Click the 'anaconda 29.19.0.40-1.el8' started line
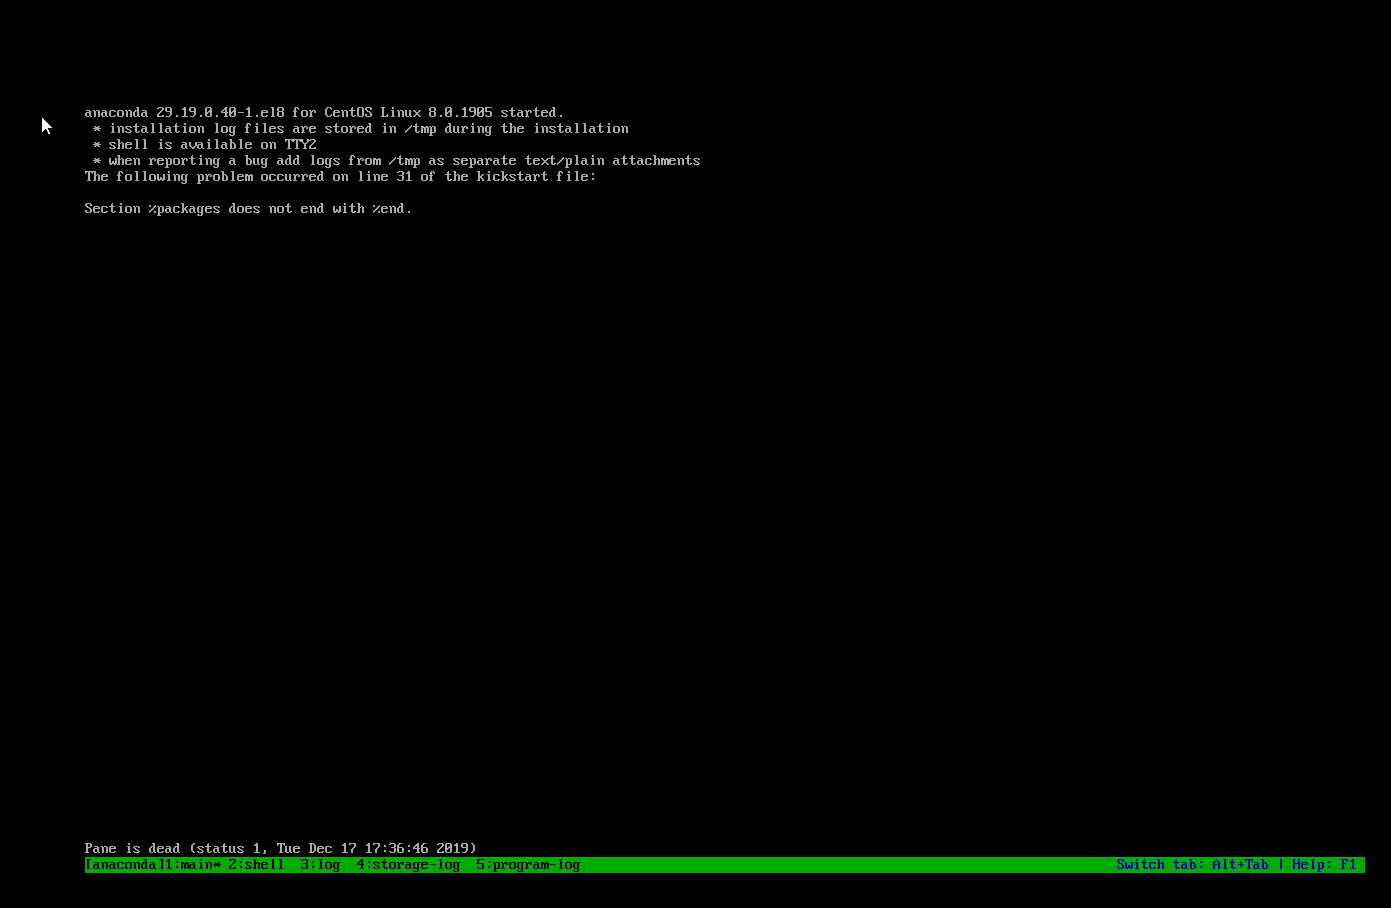This screenshot has height=908, width=1391. click(x=324, y=112)
